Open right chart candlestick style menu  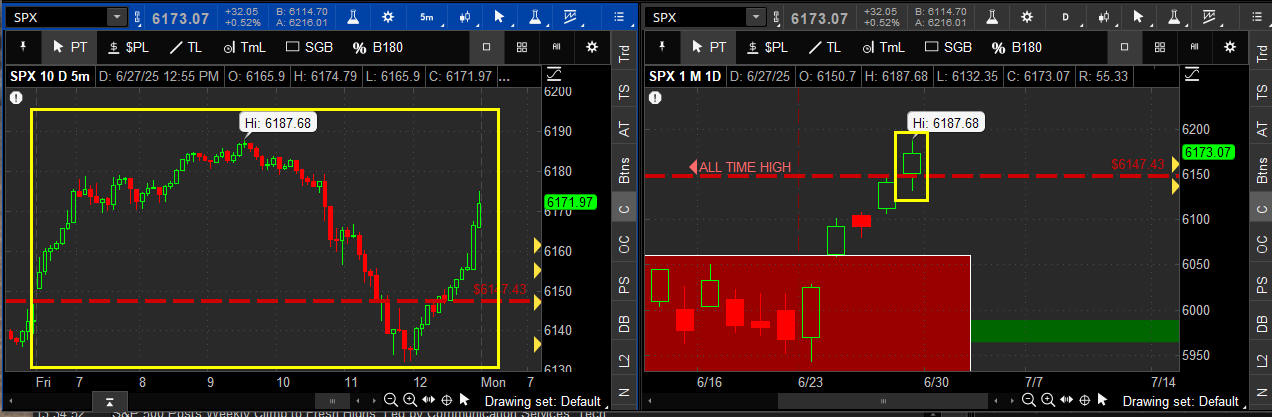[x=1102, y=17]
